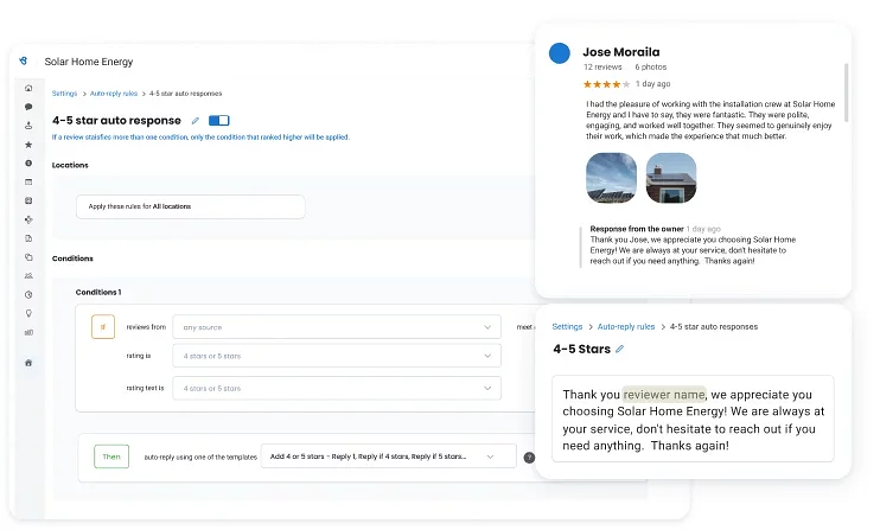880x530 pixels.
Task: Open the document page icon in sidebar
Action: click(29, 238)
